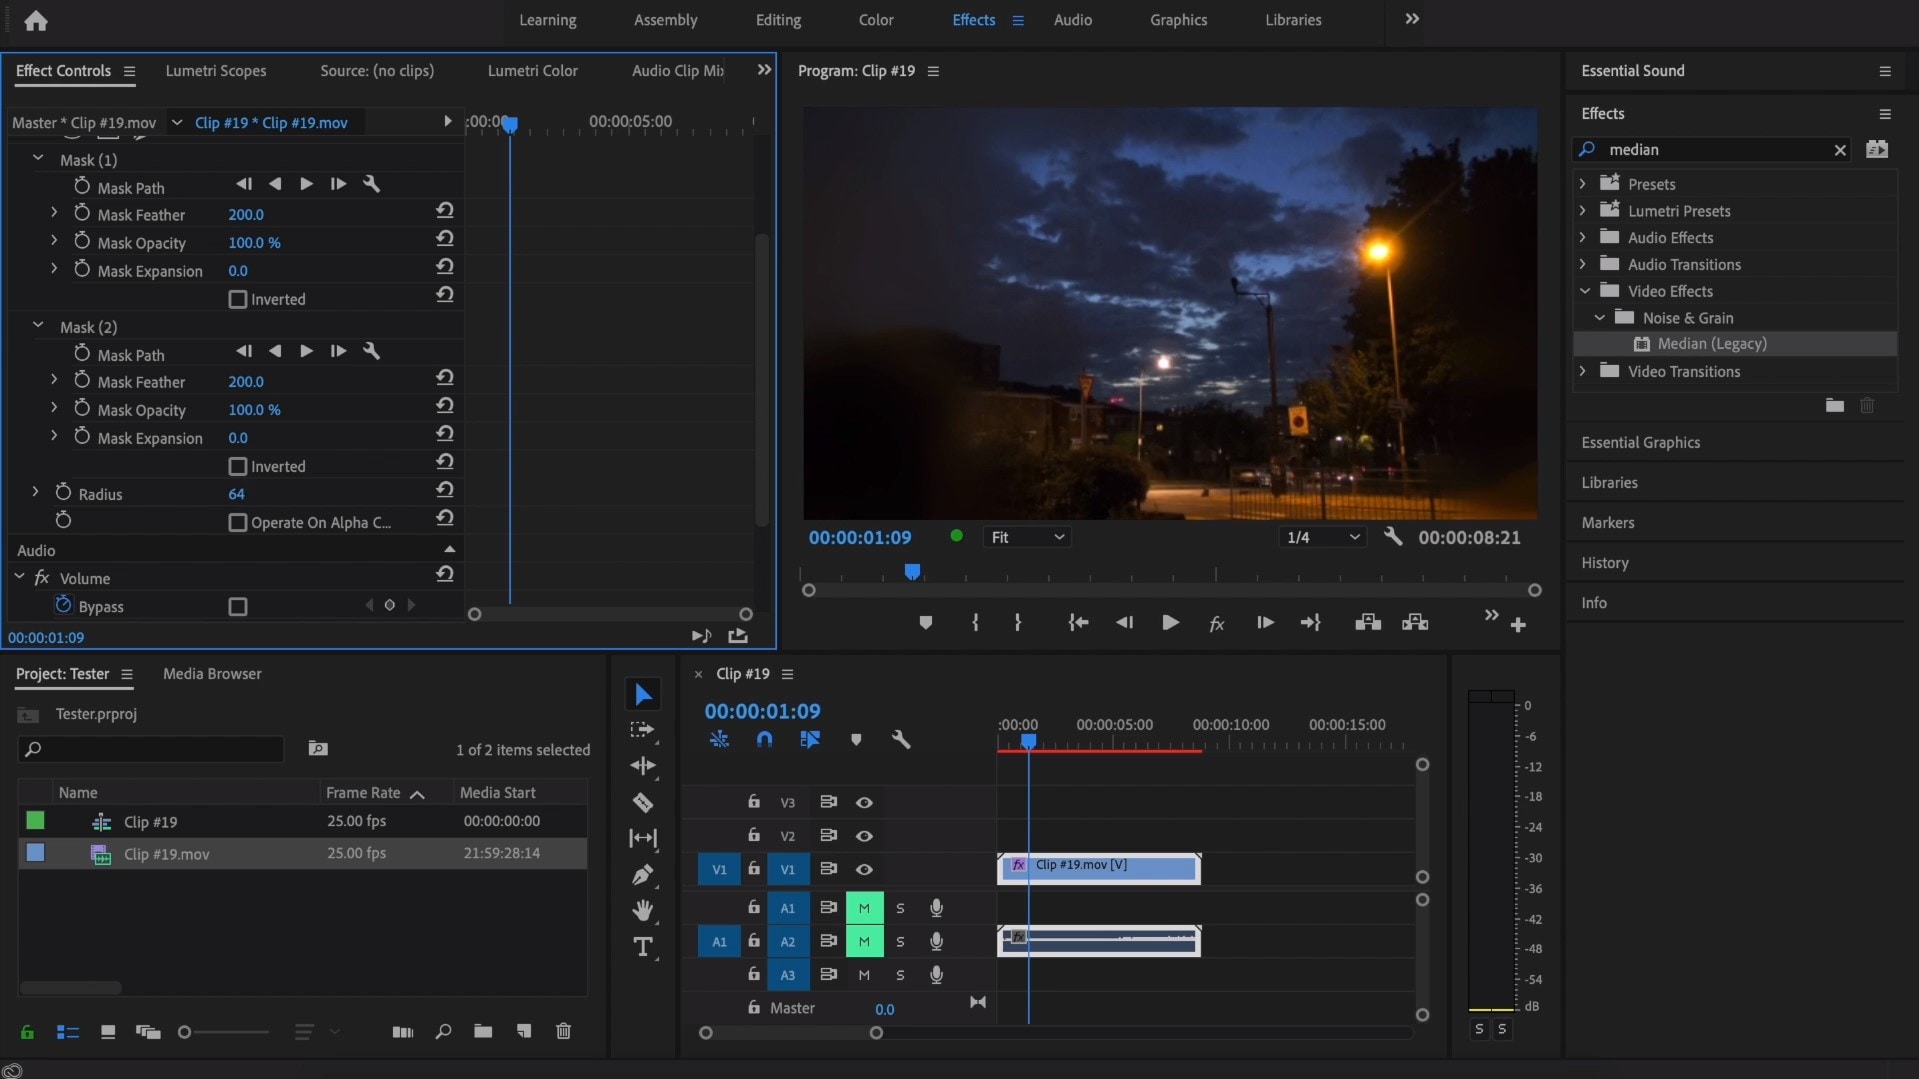The width and height of the screenshot is (1919, 1079).
Task: Expand the Audio Effects folder
Action: pos(1583,238)
